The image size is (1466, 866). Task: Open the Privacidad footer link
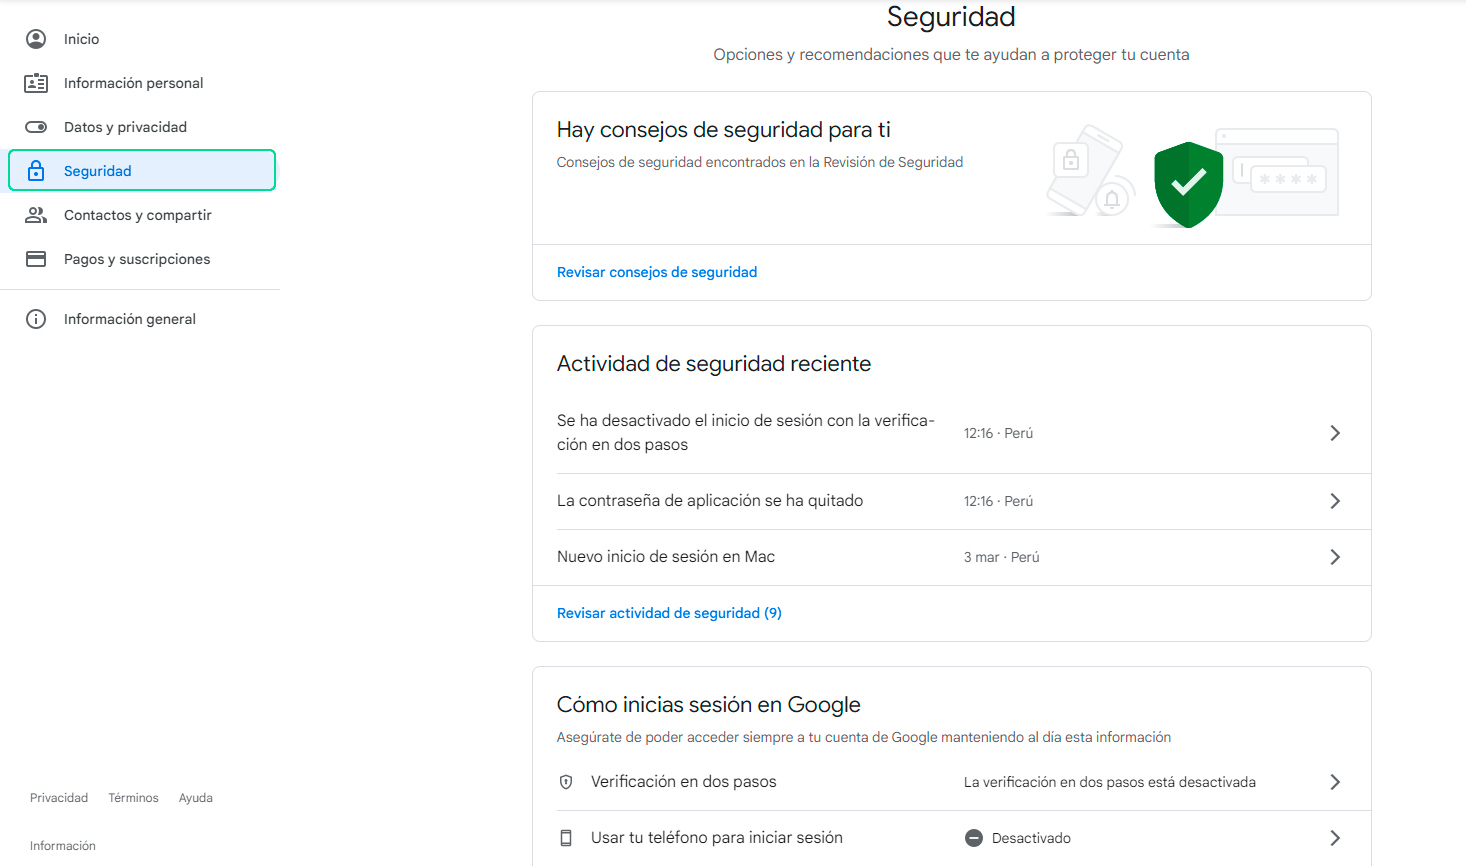pyautogui.click(x=59, y=798)
